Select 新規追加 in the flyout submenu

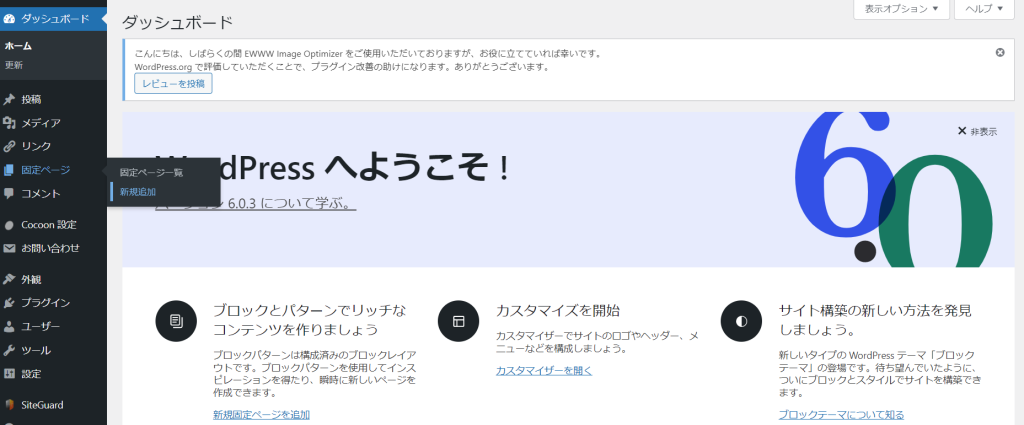tap(138, 191)
